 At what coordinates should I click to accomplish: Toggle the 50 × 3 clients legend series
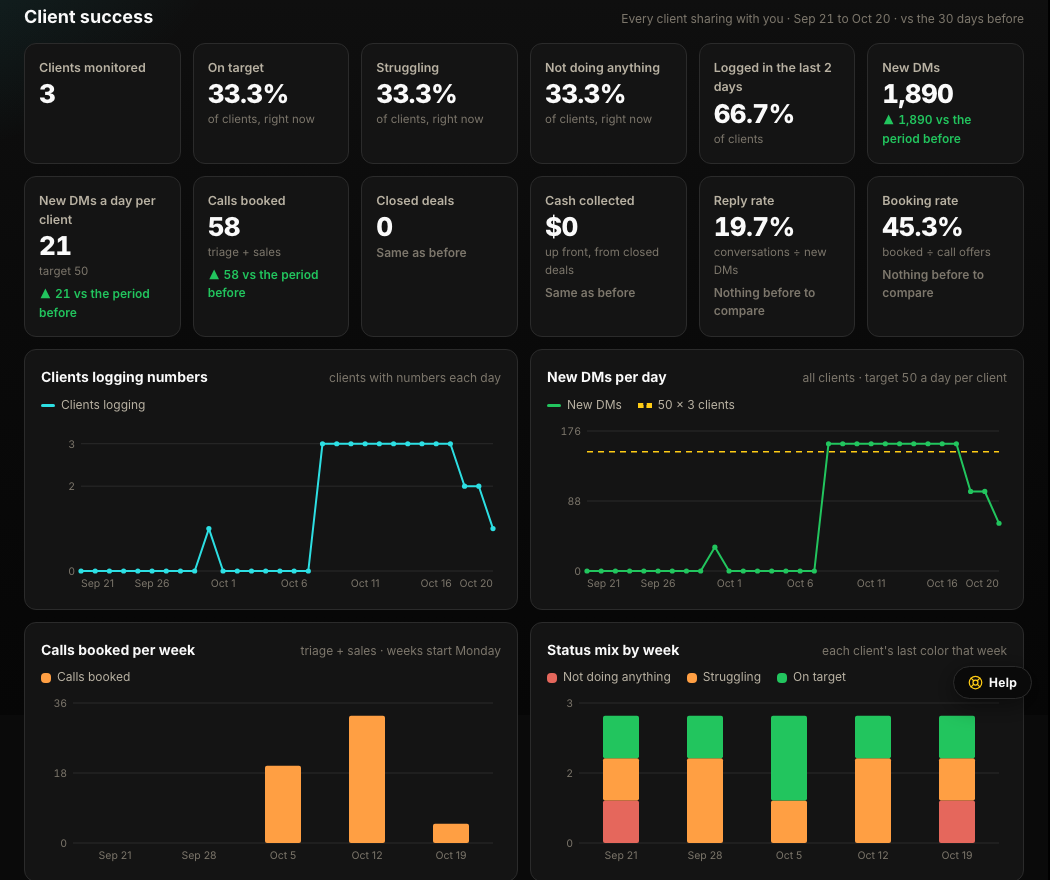pos(686,405)
